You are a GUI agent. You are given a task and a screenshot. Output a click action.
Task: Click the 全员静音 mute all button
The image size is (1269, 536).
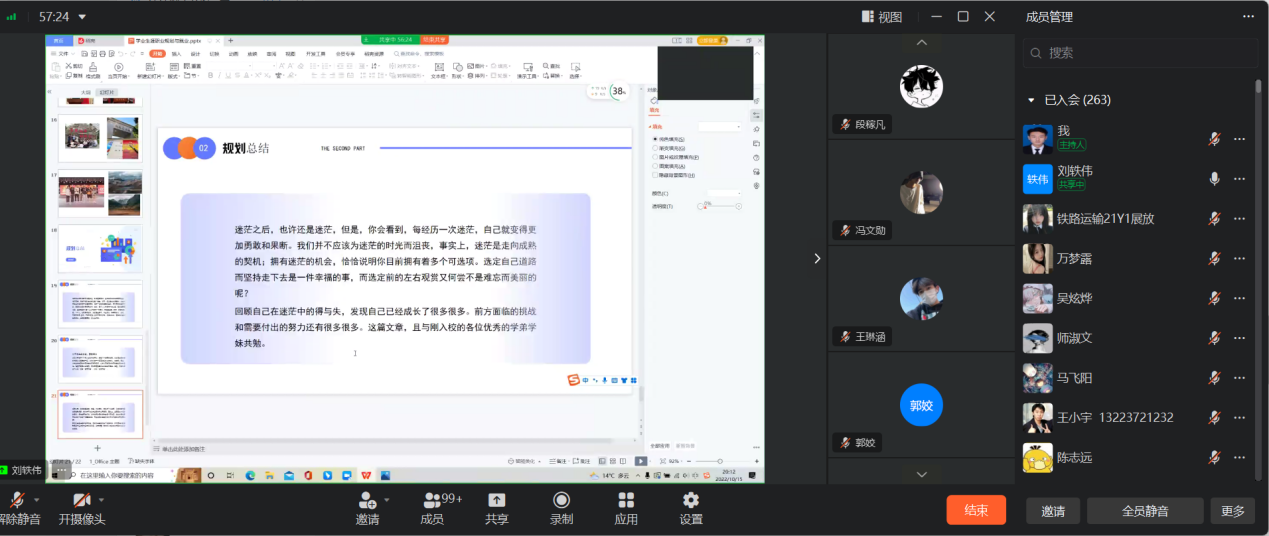pos(1145,510)
